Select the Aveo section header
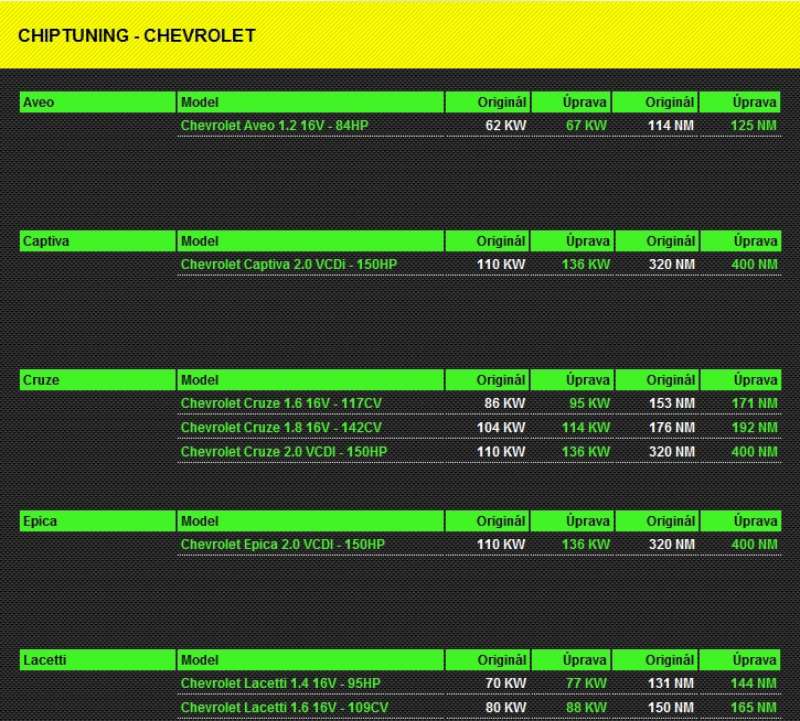Screen dimensions: 800x721 click(97, 102)
